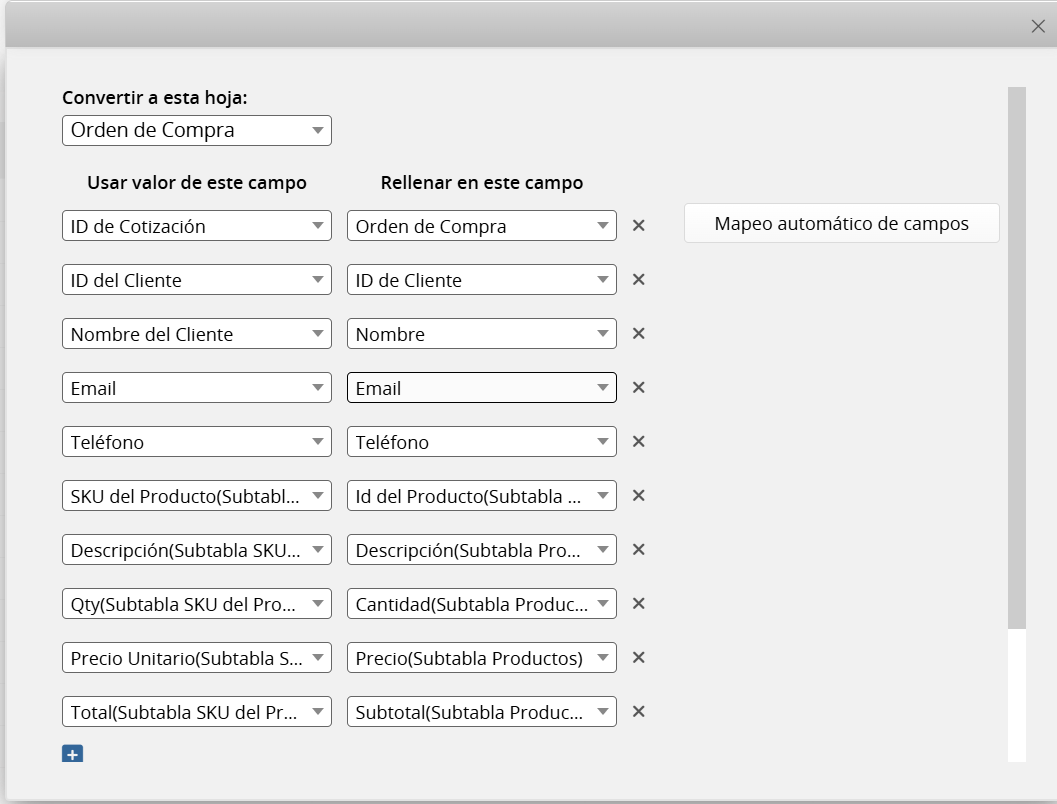Remove the Nombre del Cliente mapping row
The width and height of the screenshot is (1057, 804).
[639, 334]
